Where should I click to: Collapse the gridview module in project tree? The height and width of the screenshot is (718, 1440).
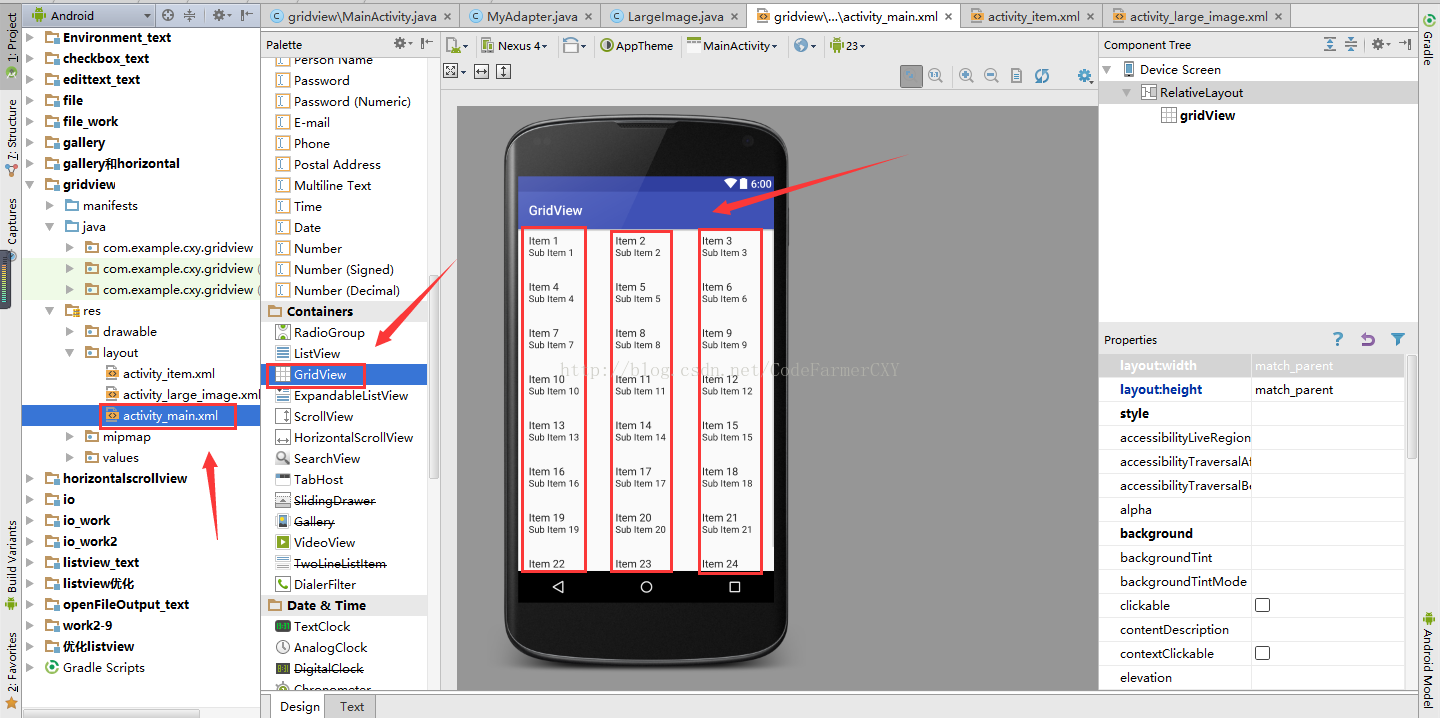click(29, 184)
